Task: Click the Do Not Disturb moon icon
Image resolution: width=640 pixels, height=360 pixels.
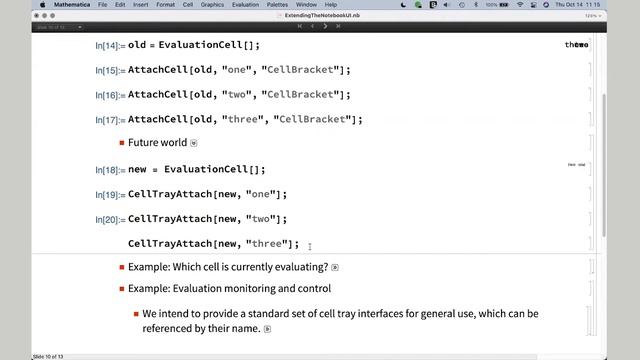Action: pyautogui.click(x=403, y=5)
